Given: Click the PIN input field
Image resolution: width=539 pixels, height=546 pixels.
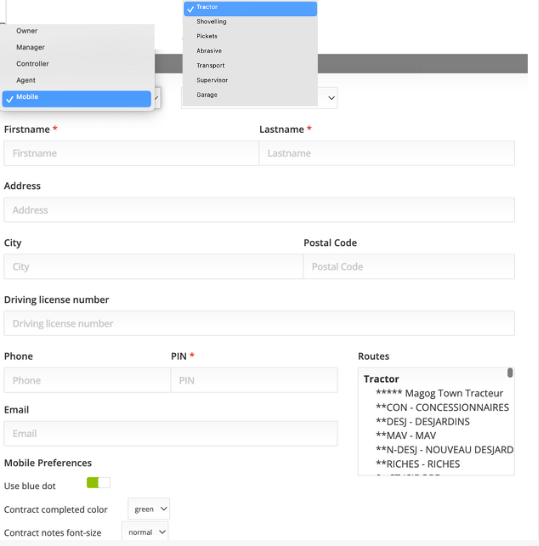Looking at the screenshot, I should 254,380.
